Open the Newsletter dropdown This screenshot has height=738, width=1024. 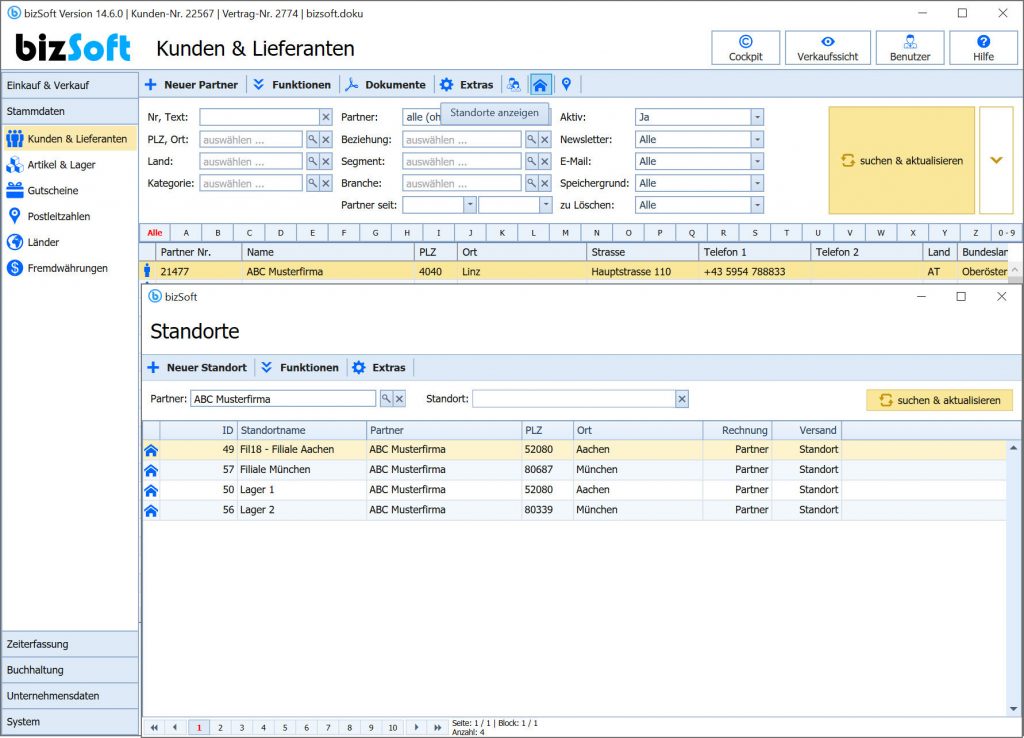tap(757, 140)
